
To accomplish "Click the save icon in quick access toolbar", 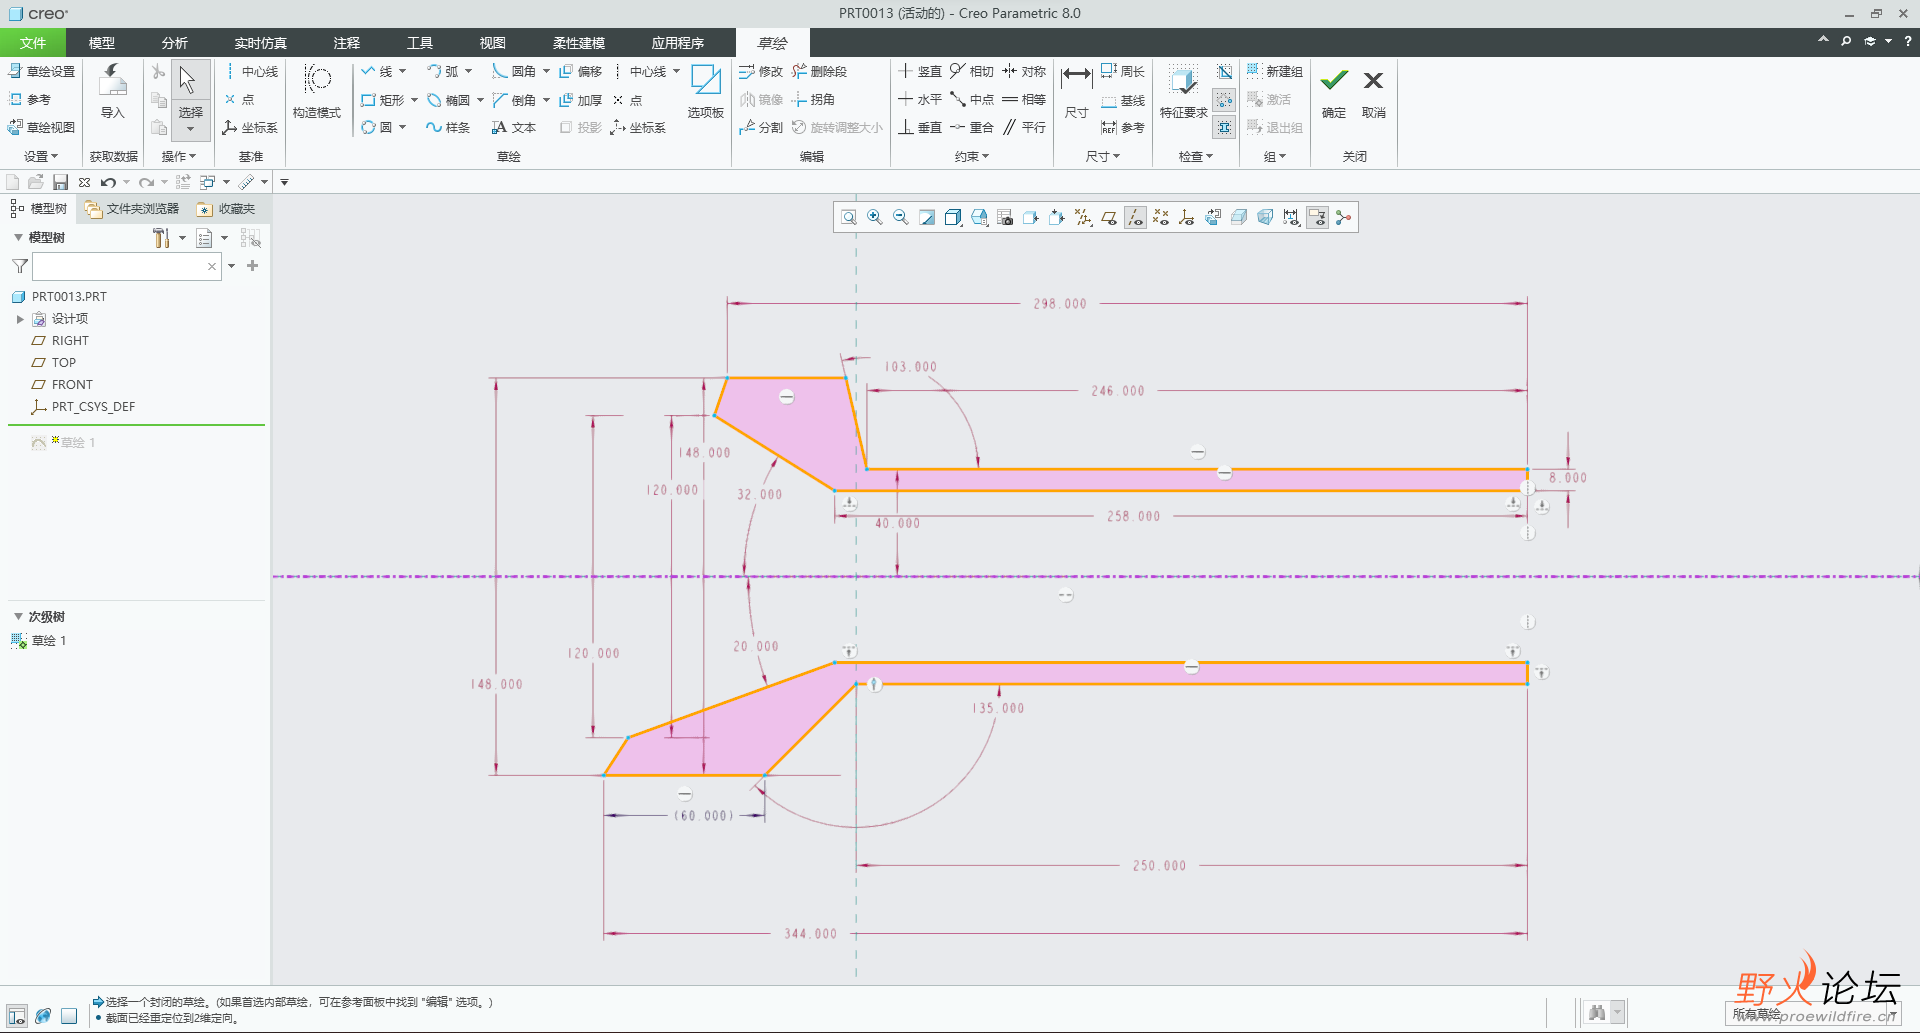I will [x=60, y=182].
